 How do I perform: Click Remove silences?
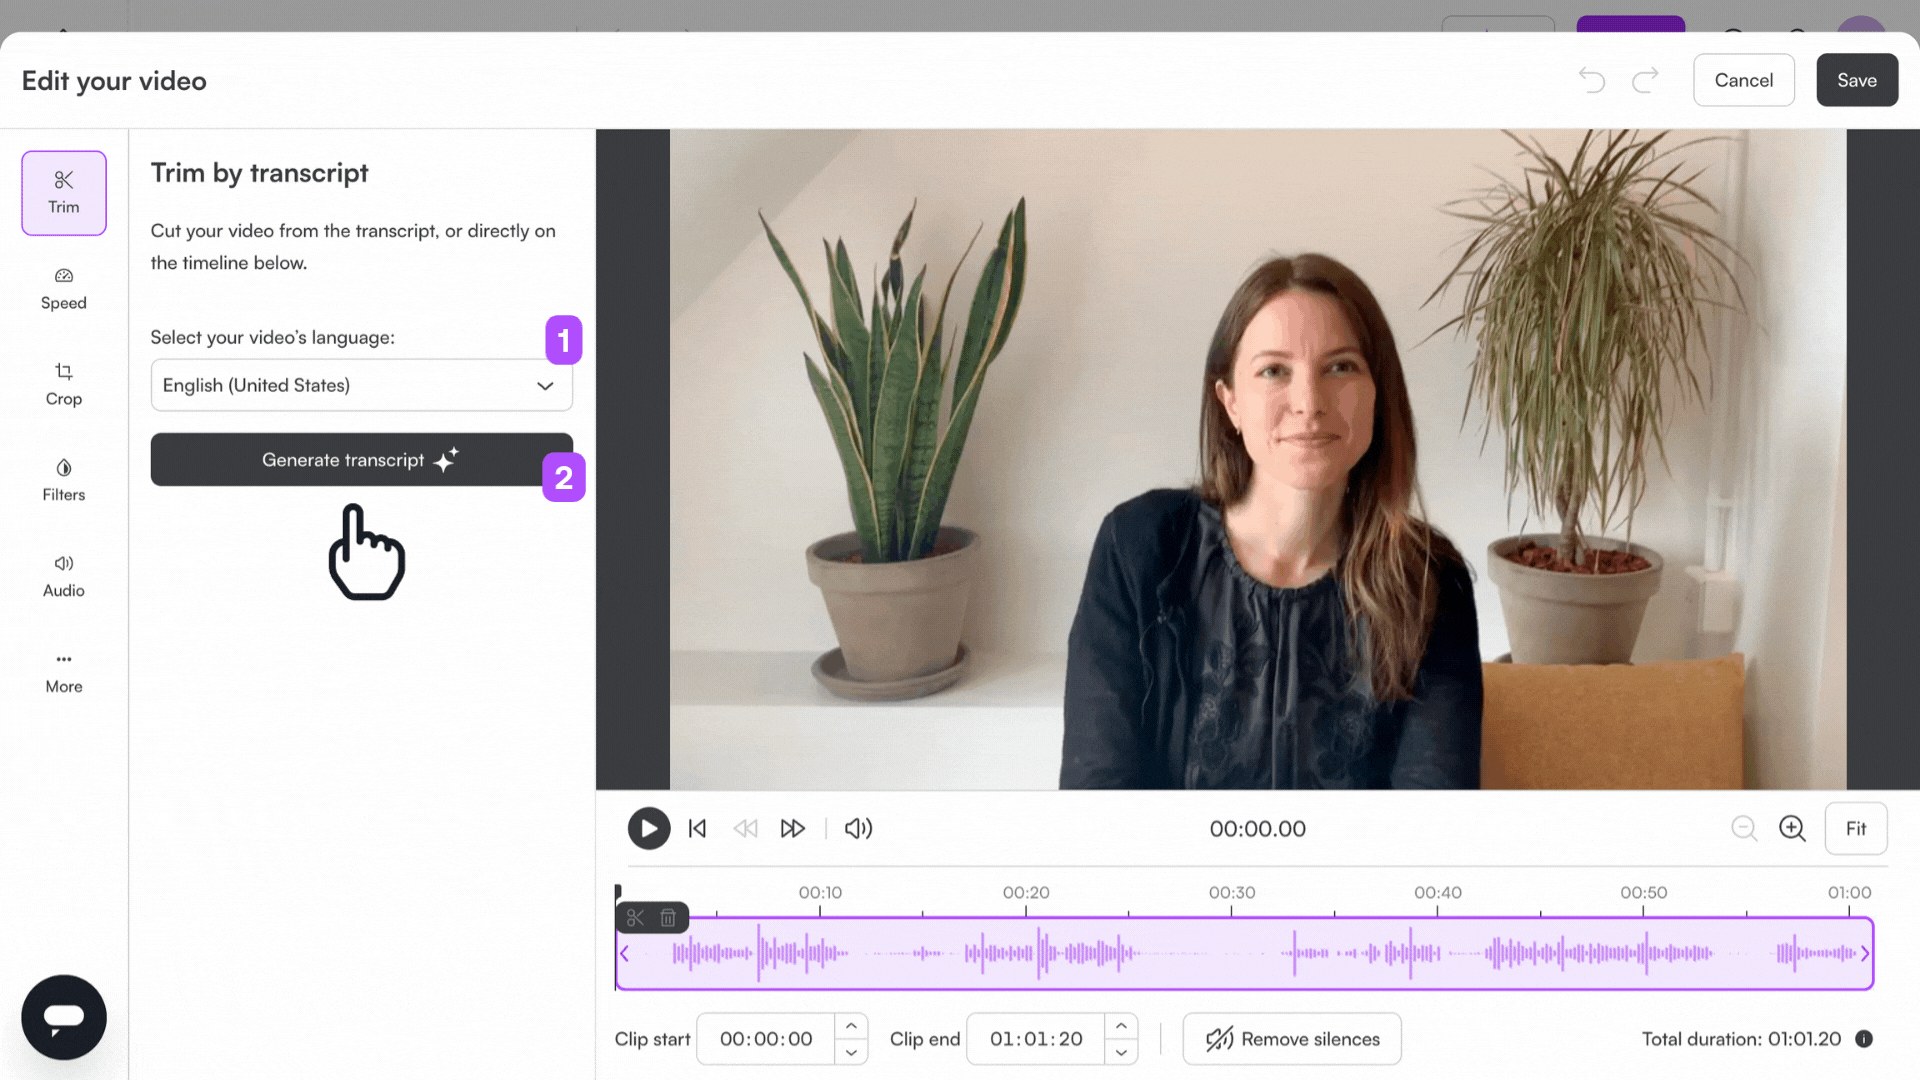(1291, 1038)
